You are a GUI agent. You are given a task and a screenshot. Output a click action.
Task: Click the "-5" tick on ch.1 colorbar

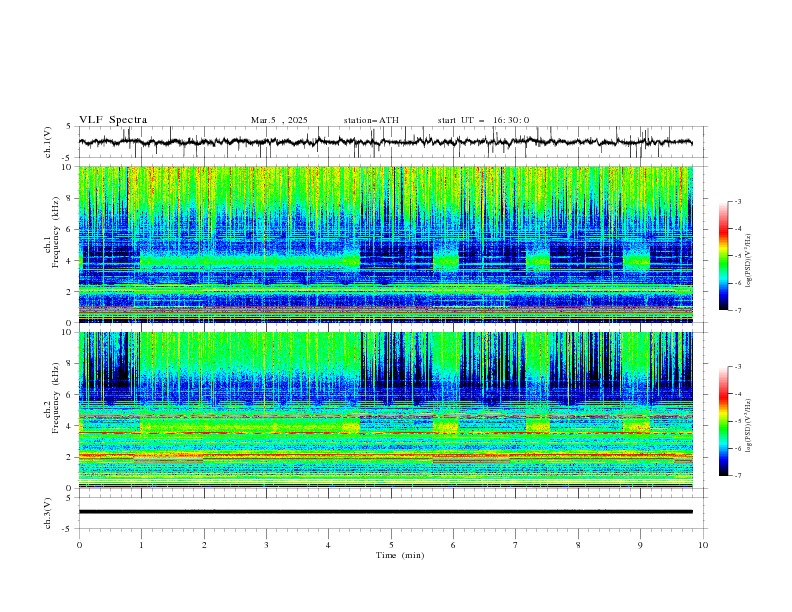(x=738, y=256)
